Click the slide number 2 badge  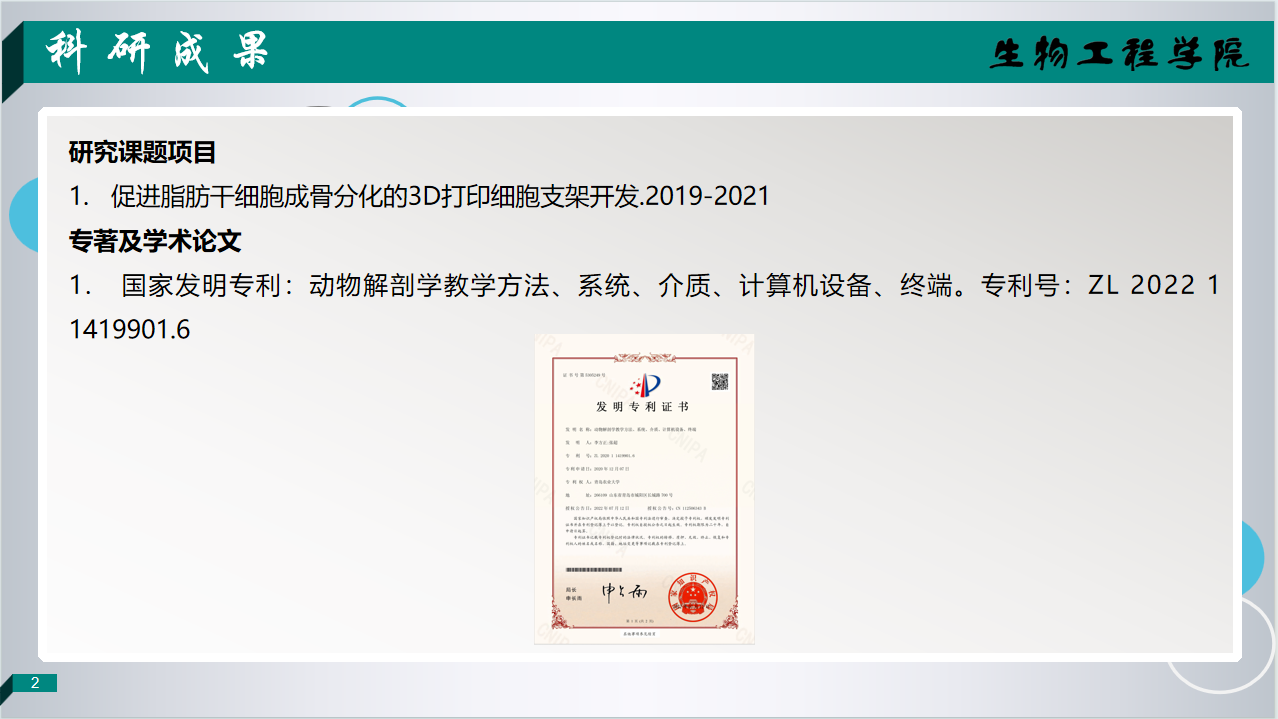35,683
